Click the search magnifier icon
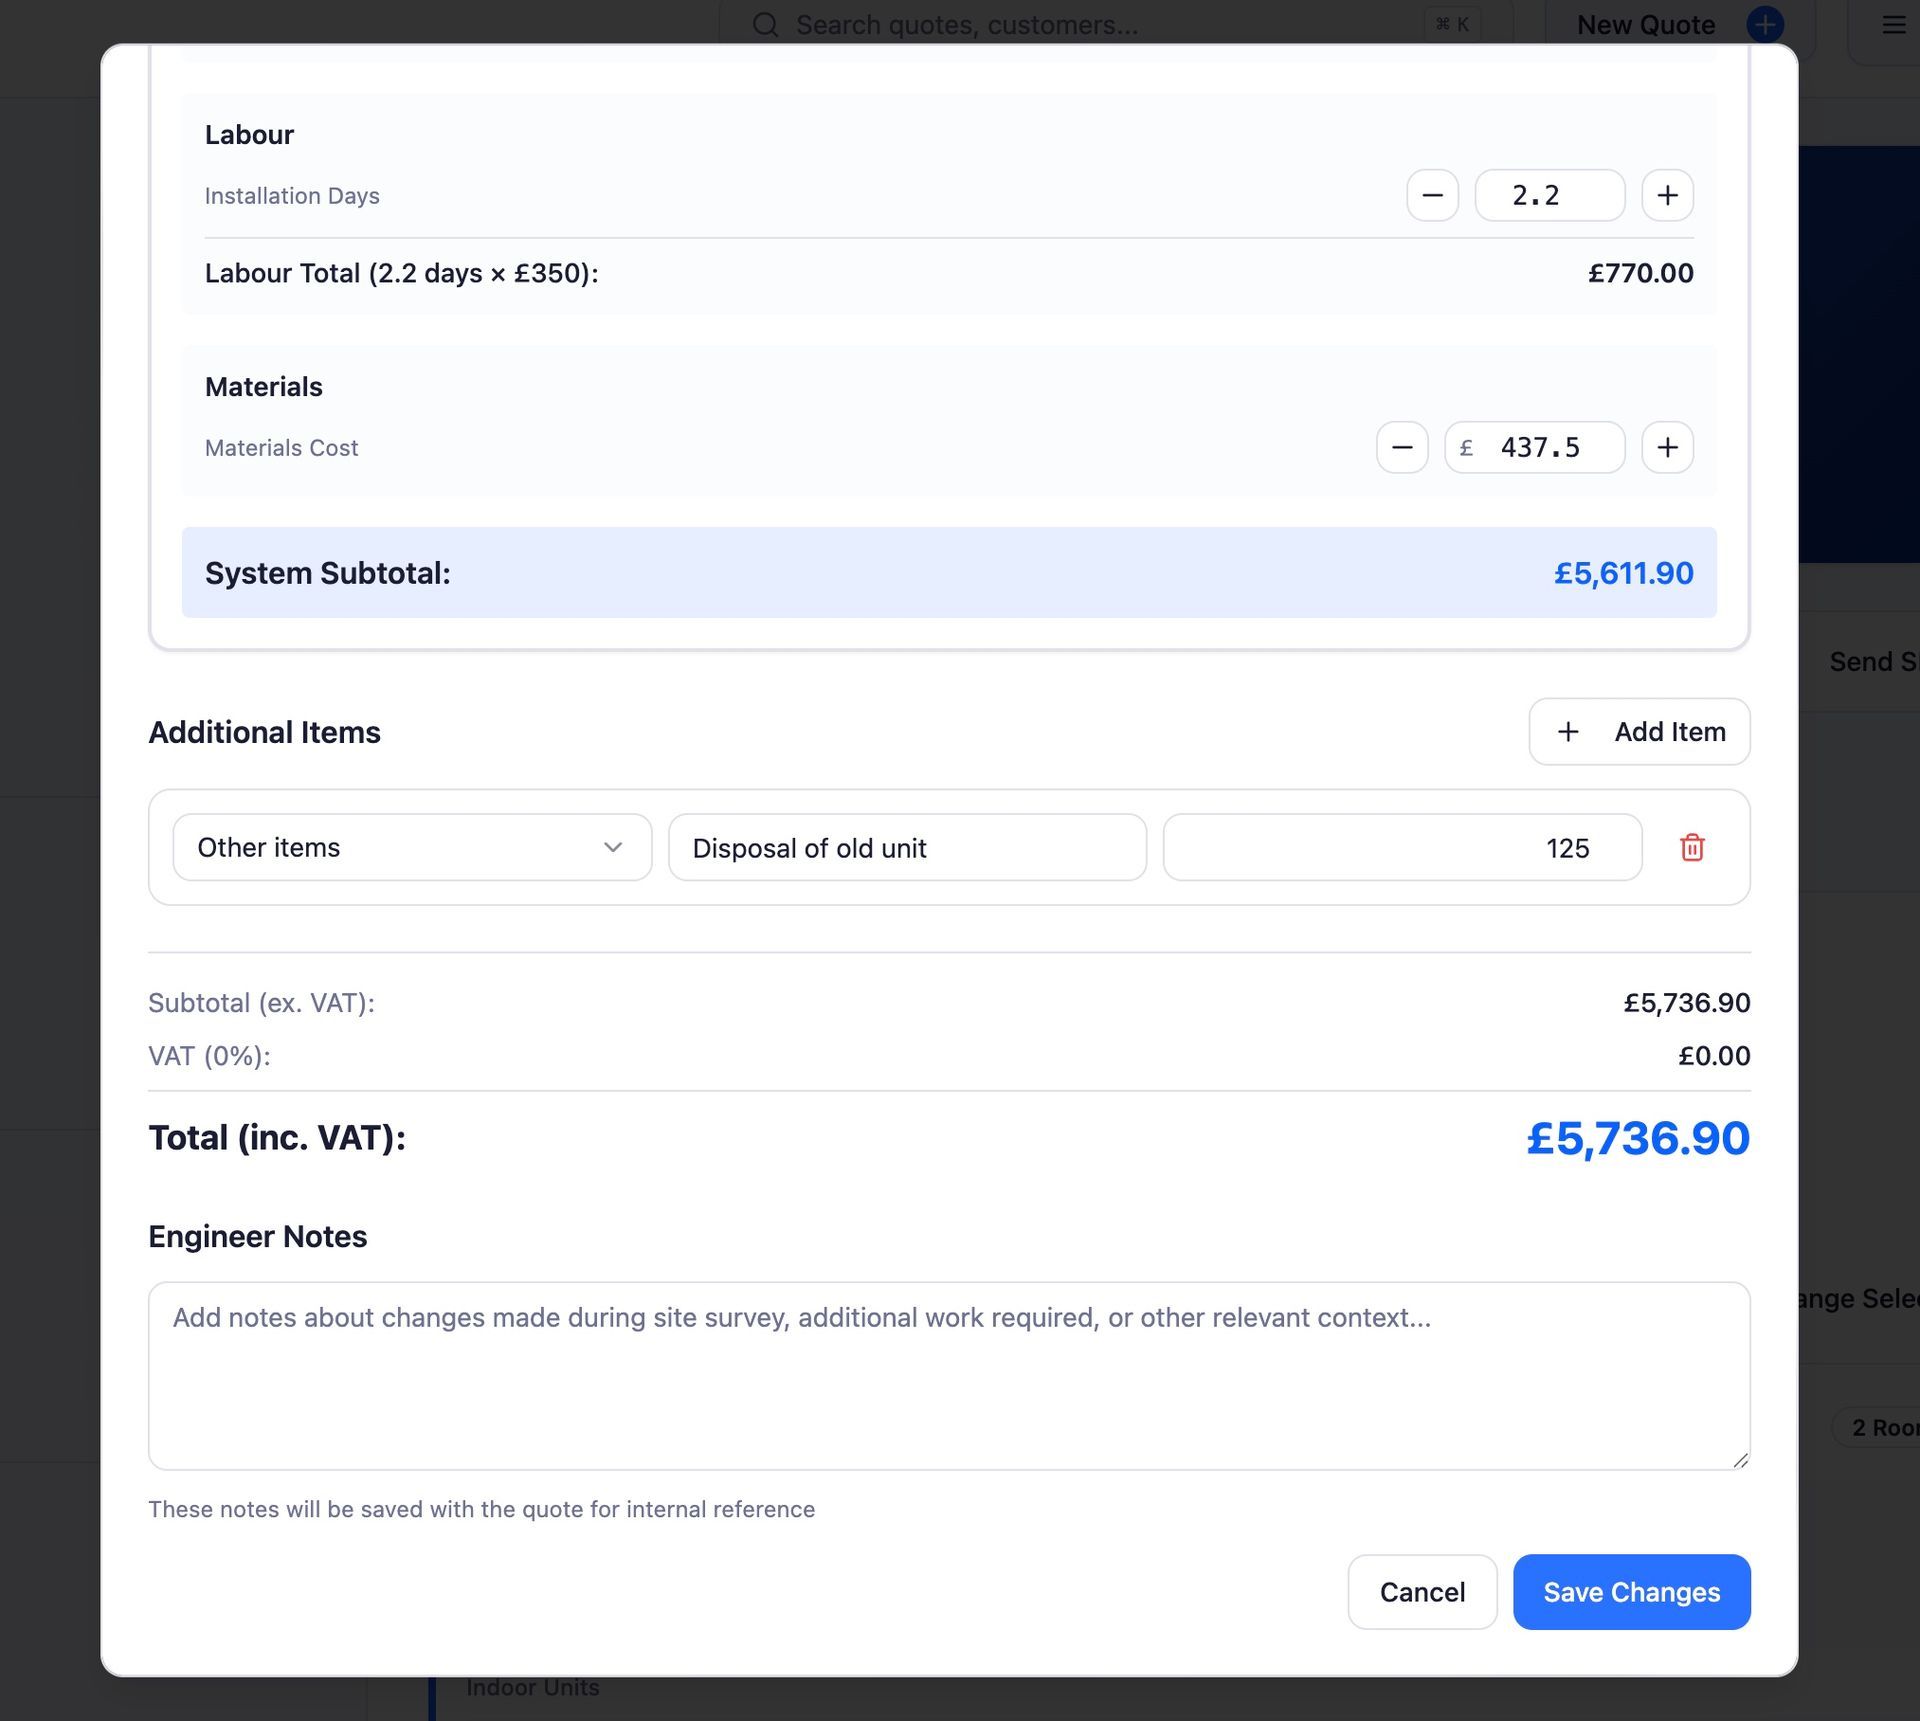The image size is (1920, 1721). (765, 24)
